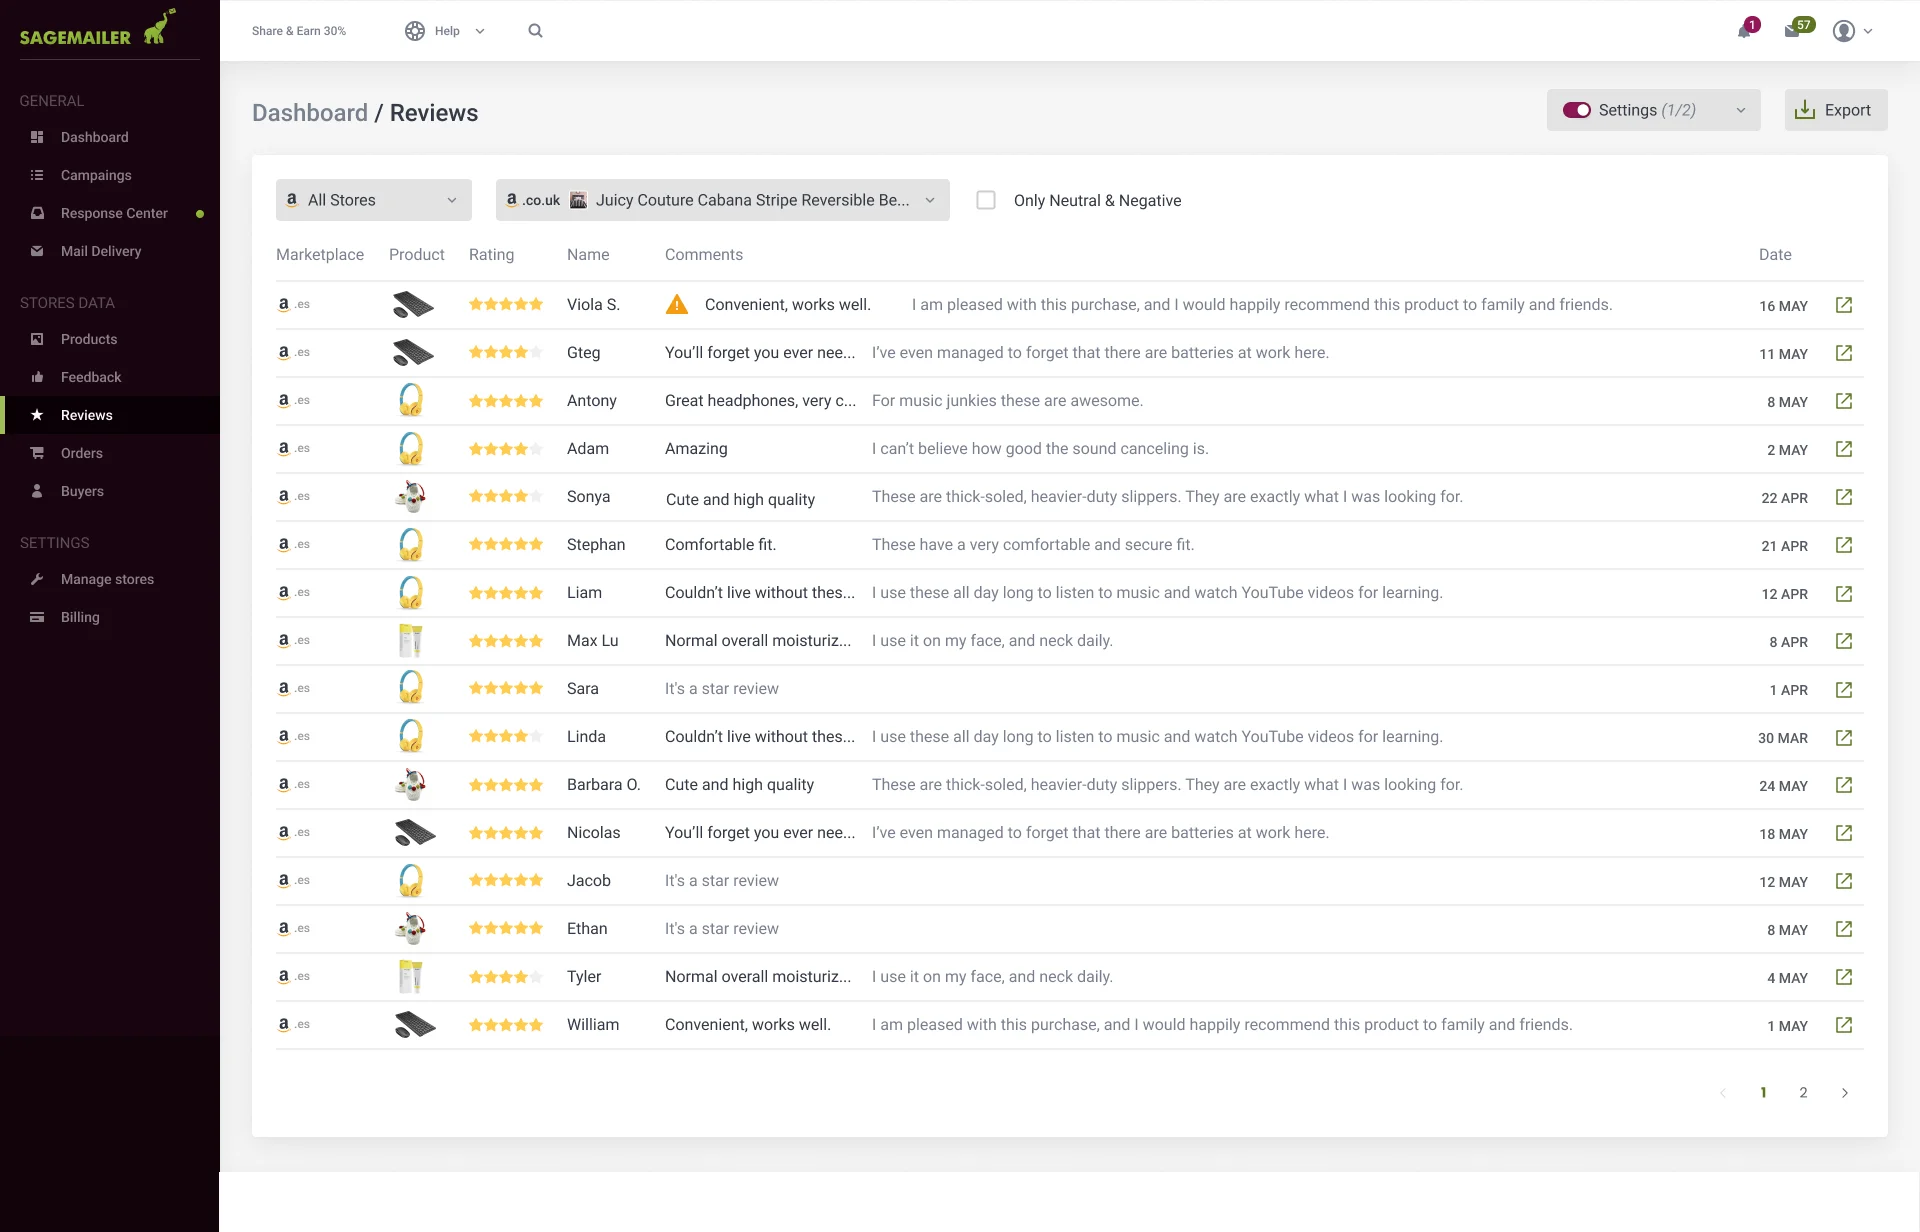Open the Help menu

pos(445,31)
